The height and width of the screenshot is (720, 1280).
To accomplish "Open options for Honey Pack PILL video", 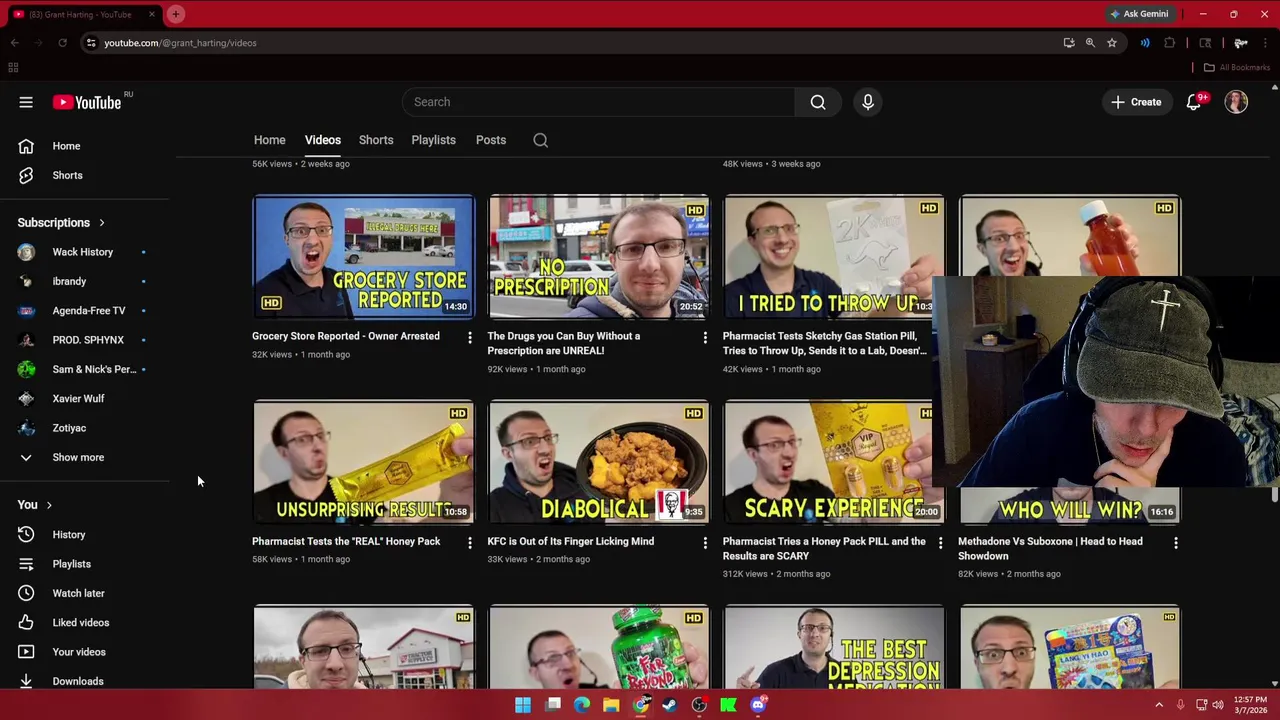I will click(940, 543).
